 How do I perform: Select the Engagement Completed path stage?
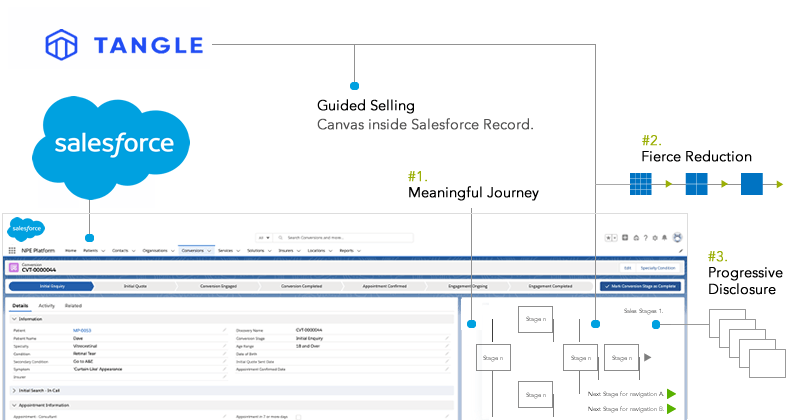tap(551, 286)
